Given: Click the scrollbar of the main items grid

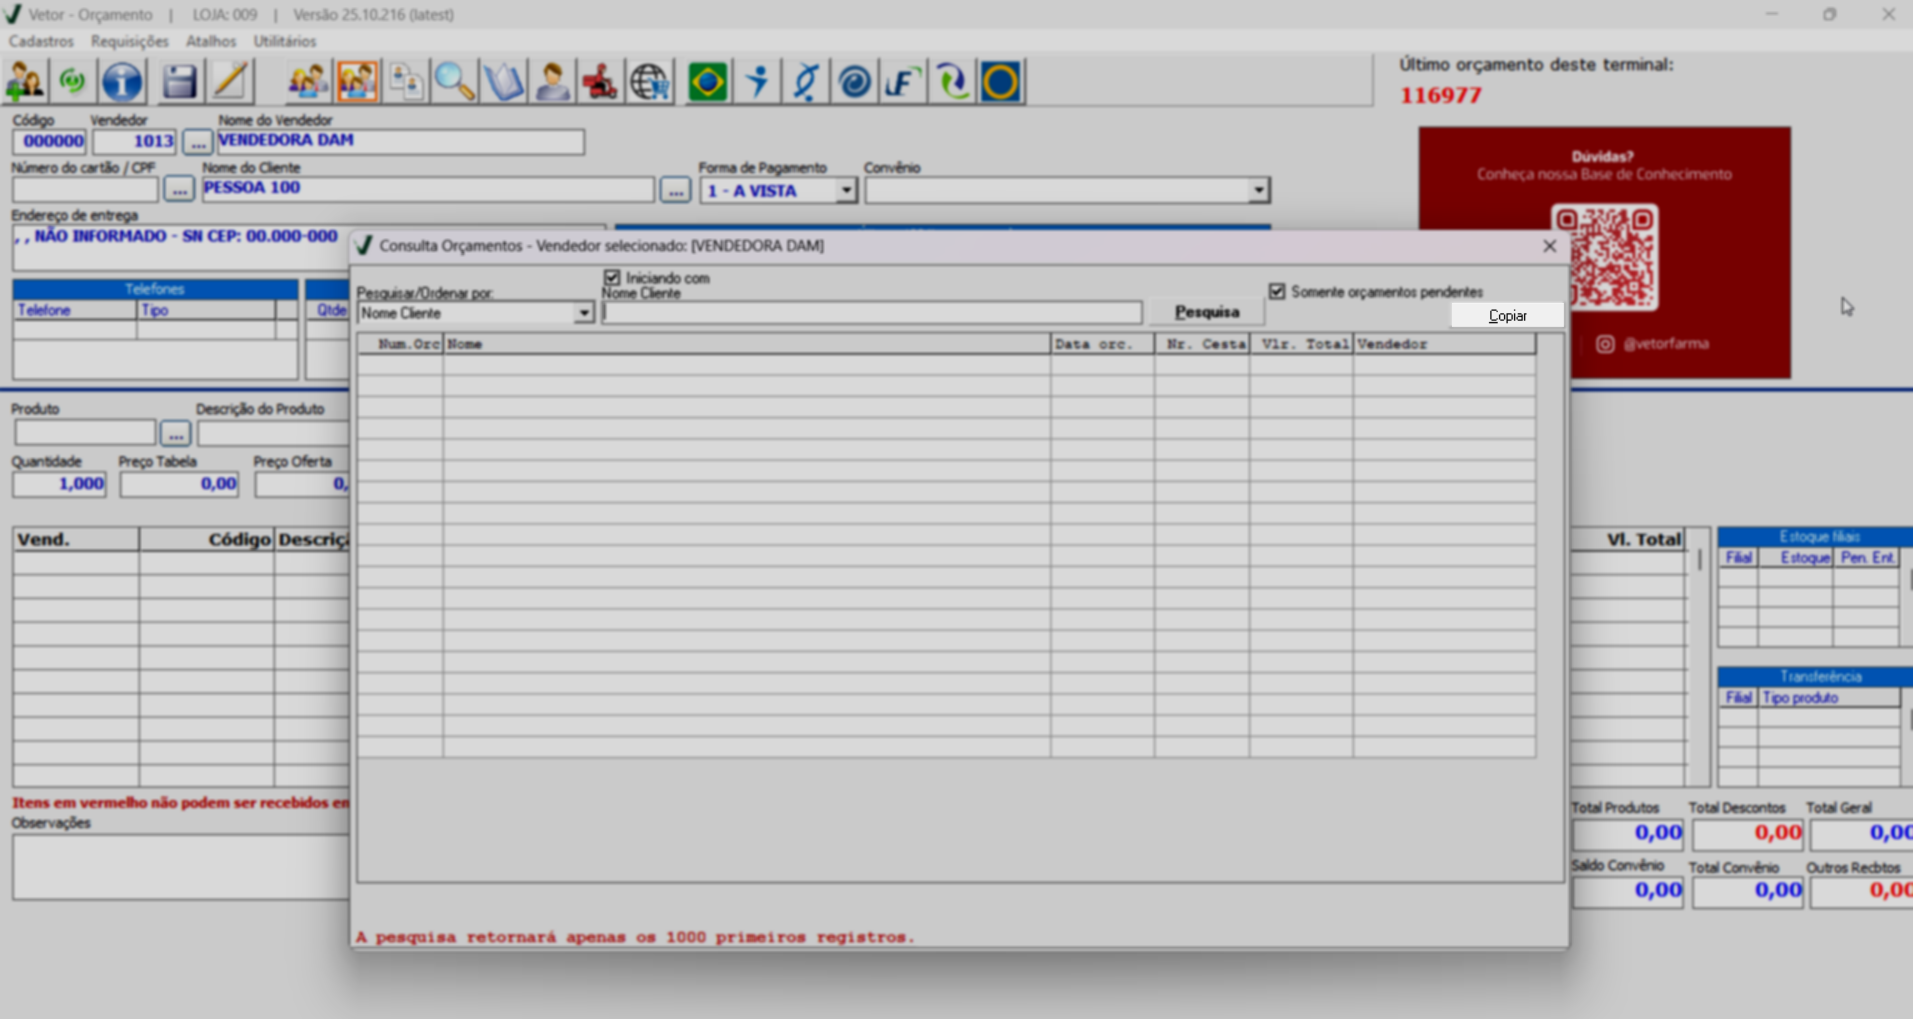Looking at the screenshot, I should [x=1699, y=656].
